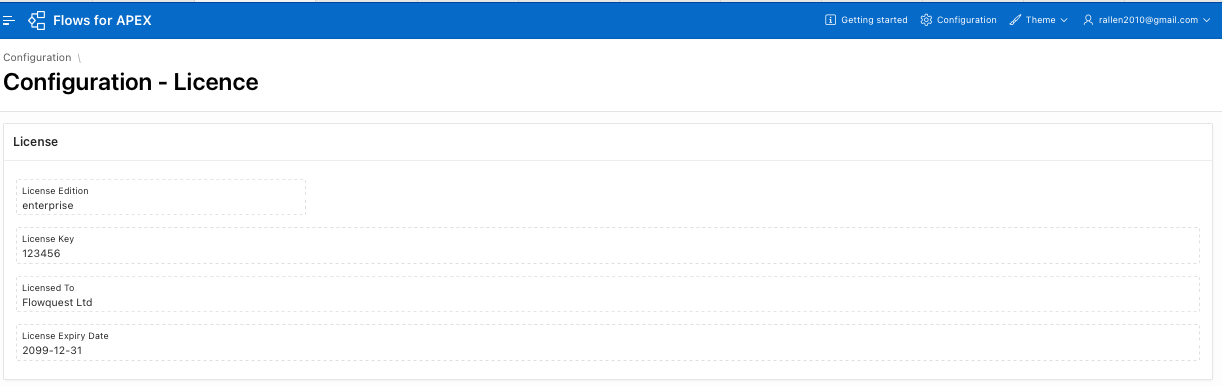Click the user profile icon
The image size is (1222, 386).
[x=1088, y=20]
